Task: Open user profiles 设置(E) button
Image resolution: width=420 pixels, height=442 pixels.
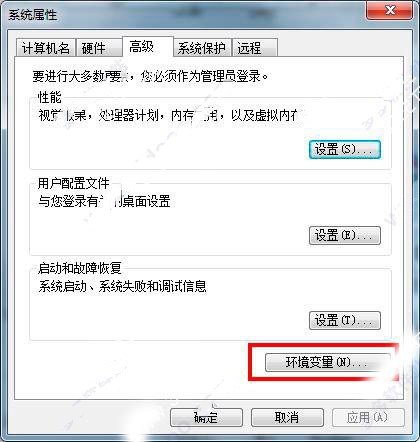Action: [x=344, y=235]
